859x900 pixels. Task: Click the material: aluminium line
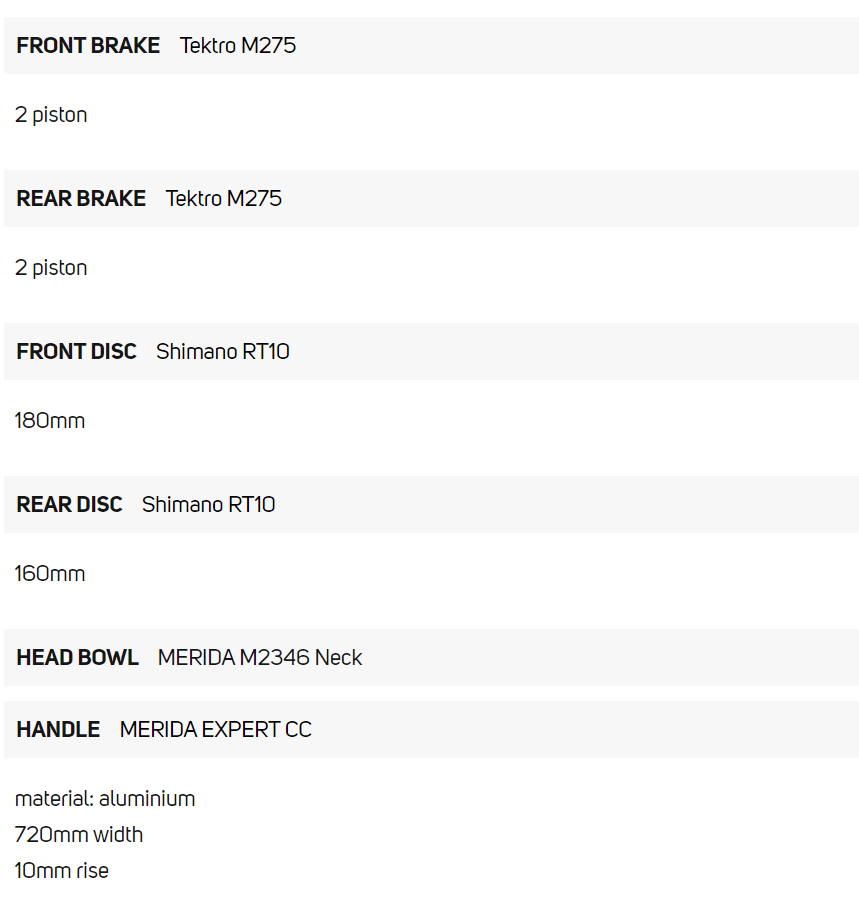coord(105,799)
